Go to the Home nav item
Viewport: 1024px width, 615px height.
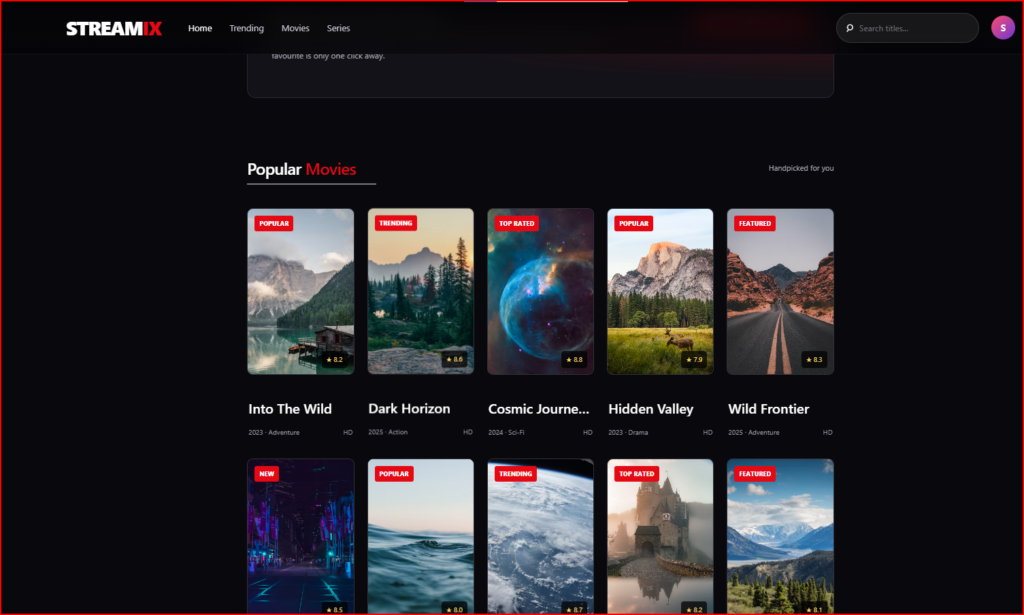[200, 28]
